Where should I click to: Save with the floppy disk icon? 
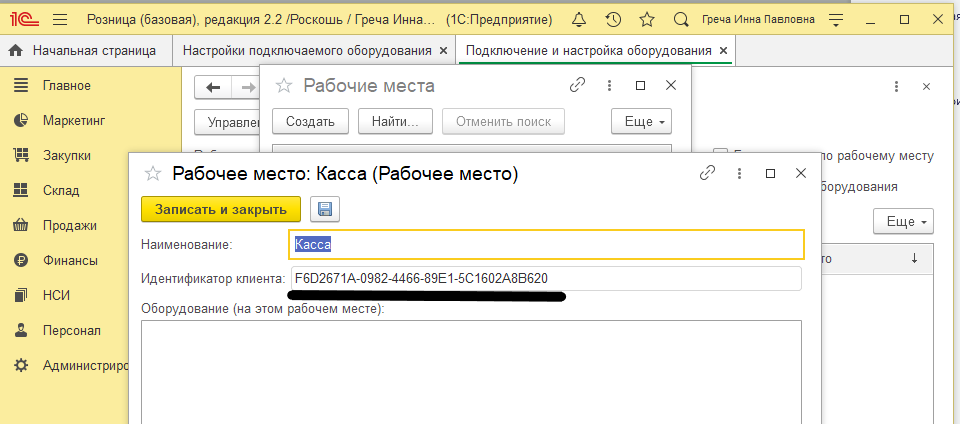(x=325, y=209)
